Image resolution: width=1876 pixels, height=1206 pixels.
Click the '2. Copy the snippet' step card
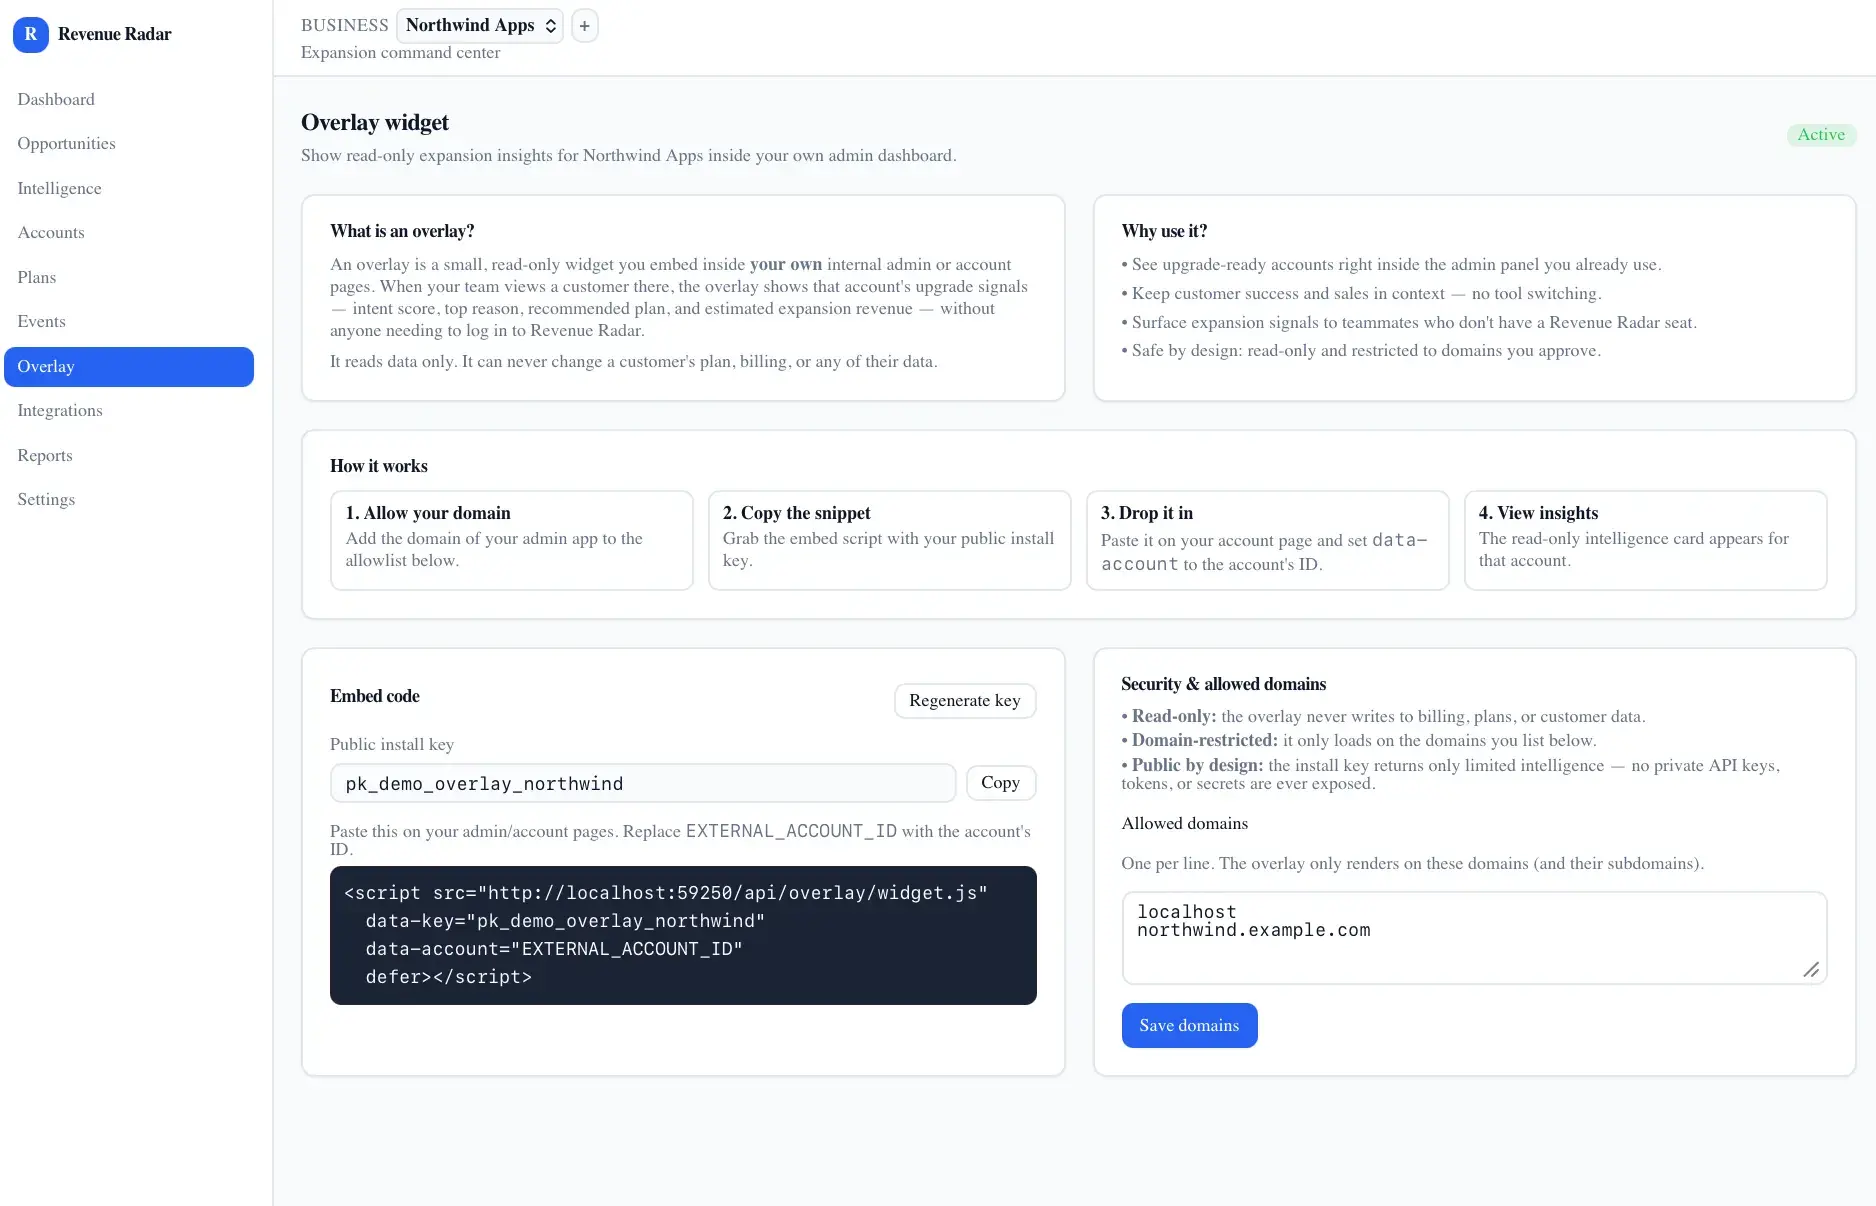coord(890,540)
